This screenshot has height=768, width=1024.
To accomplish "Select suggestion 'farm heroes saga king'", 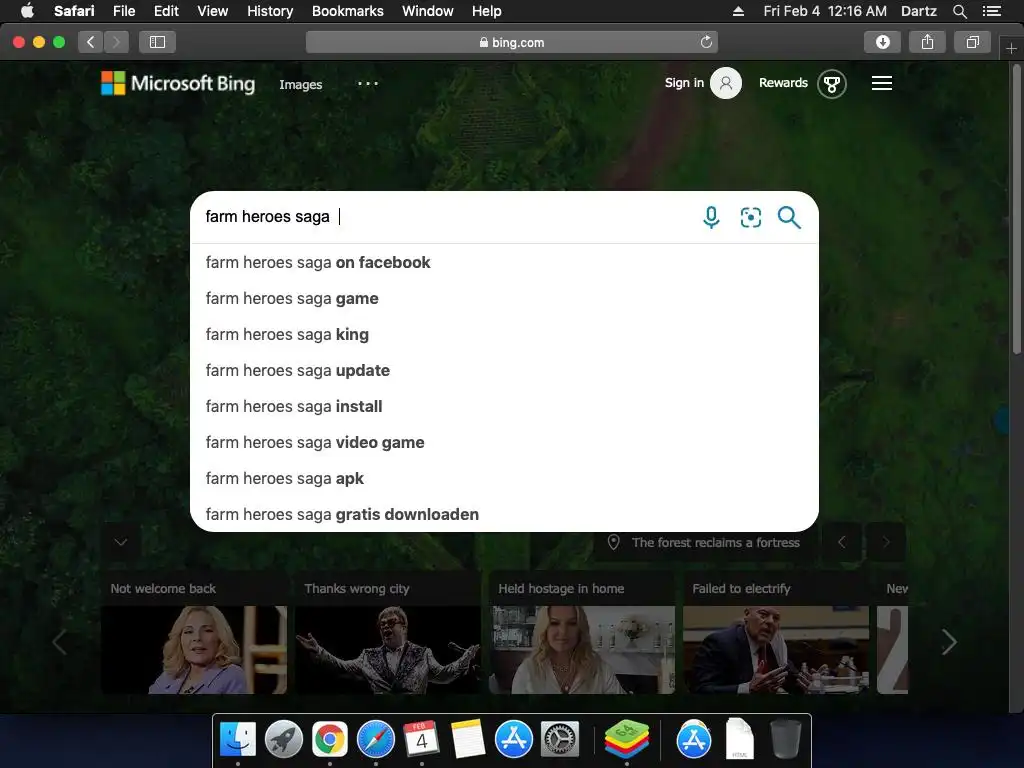I will 504,334.
